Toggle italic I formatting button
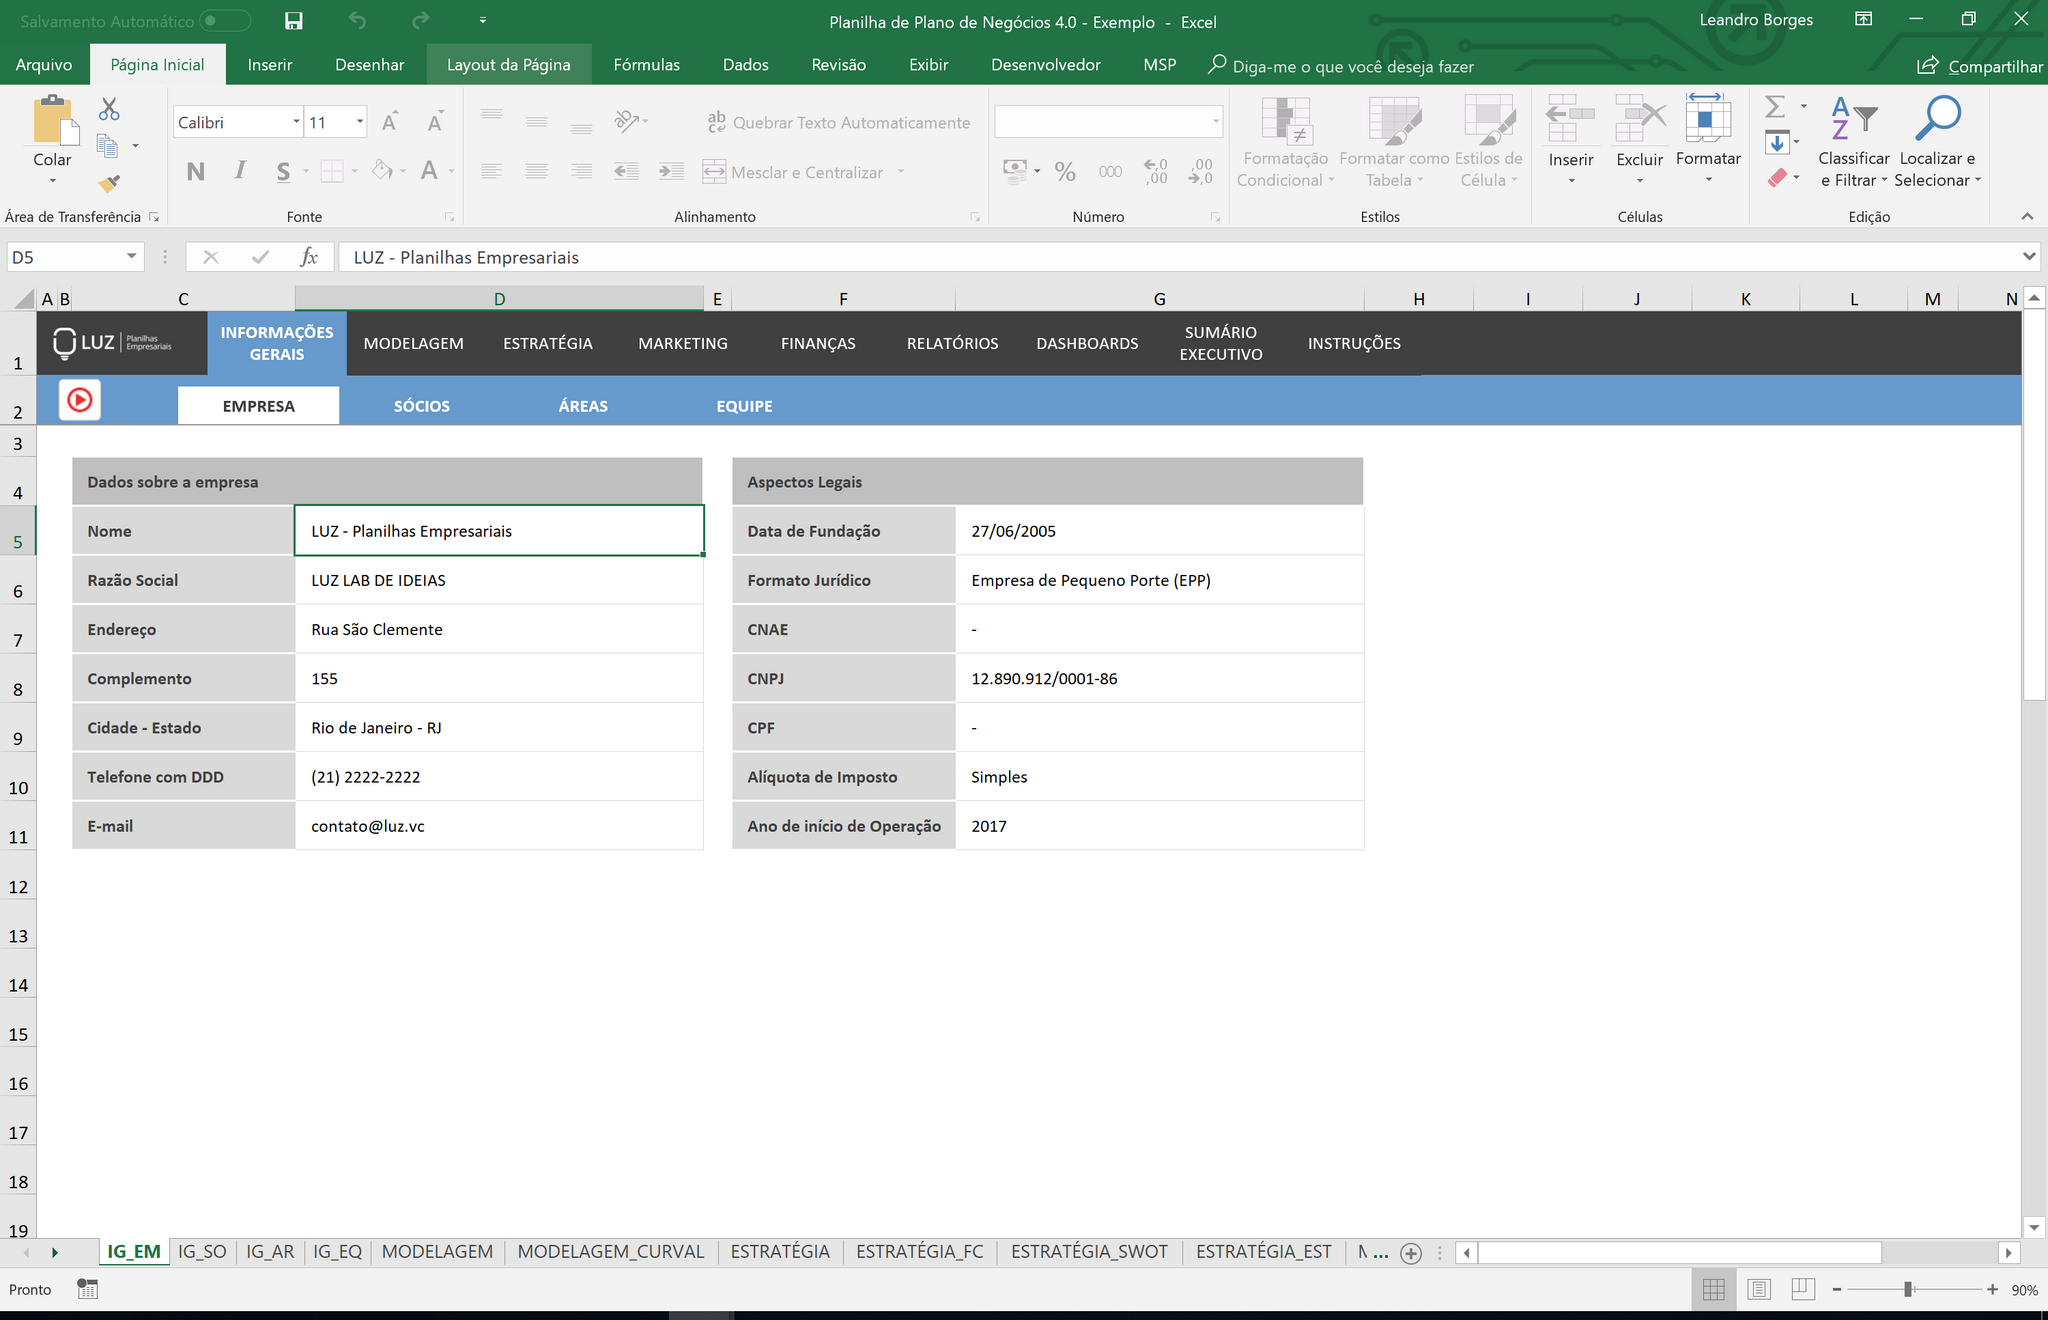 [x=240, y=171]
